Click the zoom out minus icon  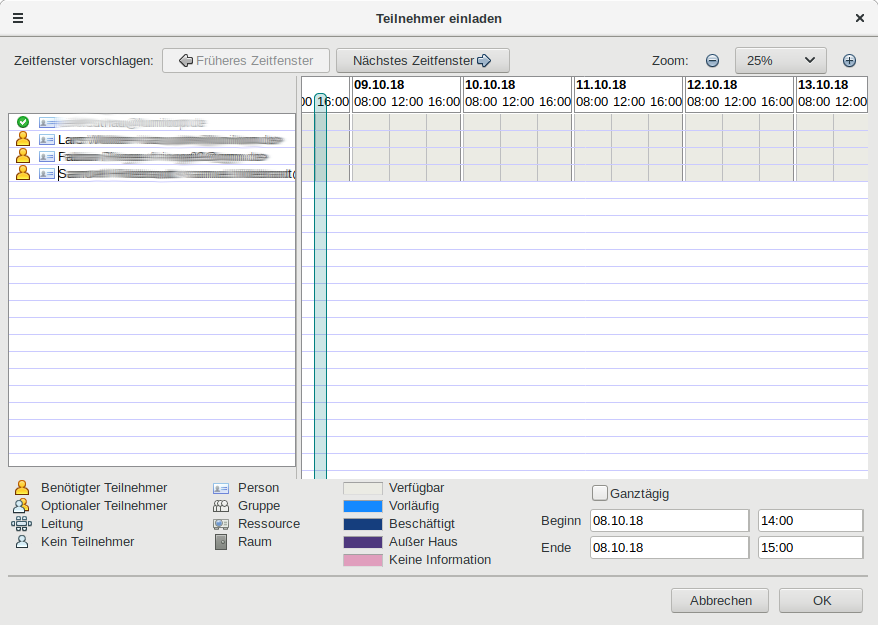[712, 60]
